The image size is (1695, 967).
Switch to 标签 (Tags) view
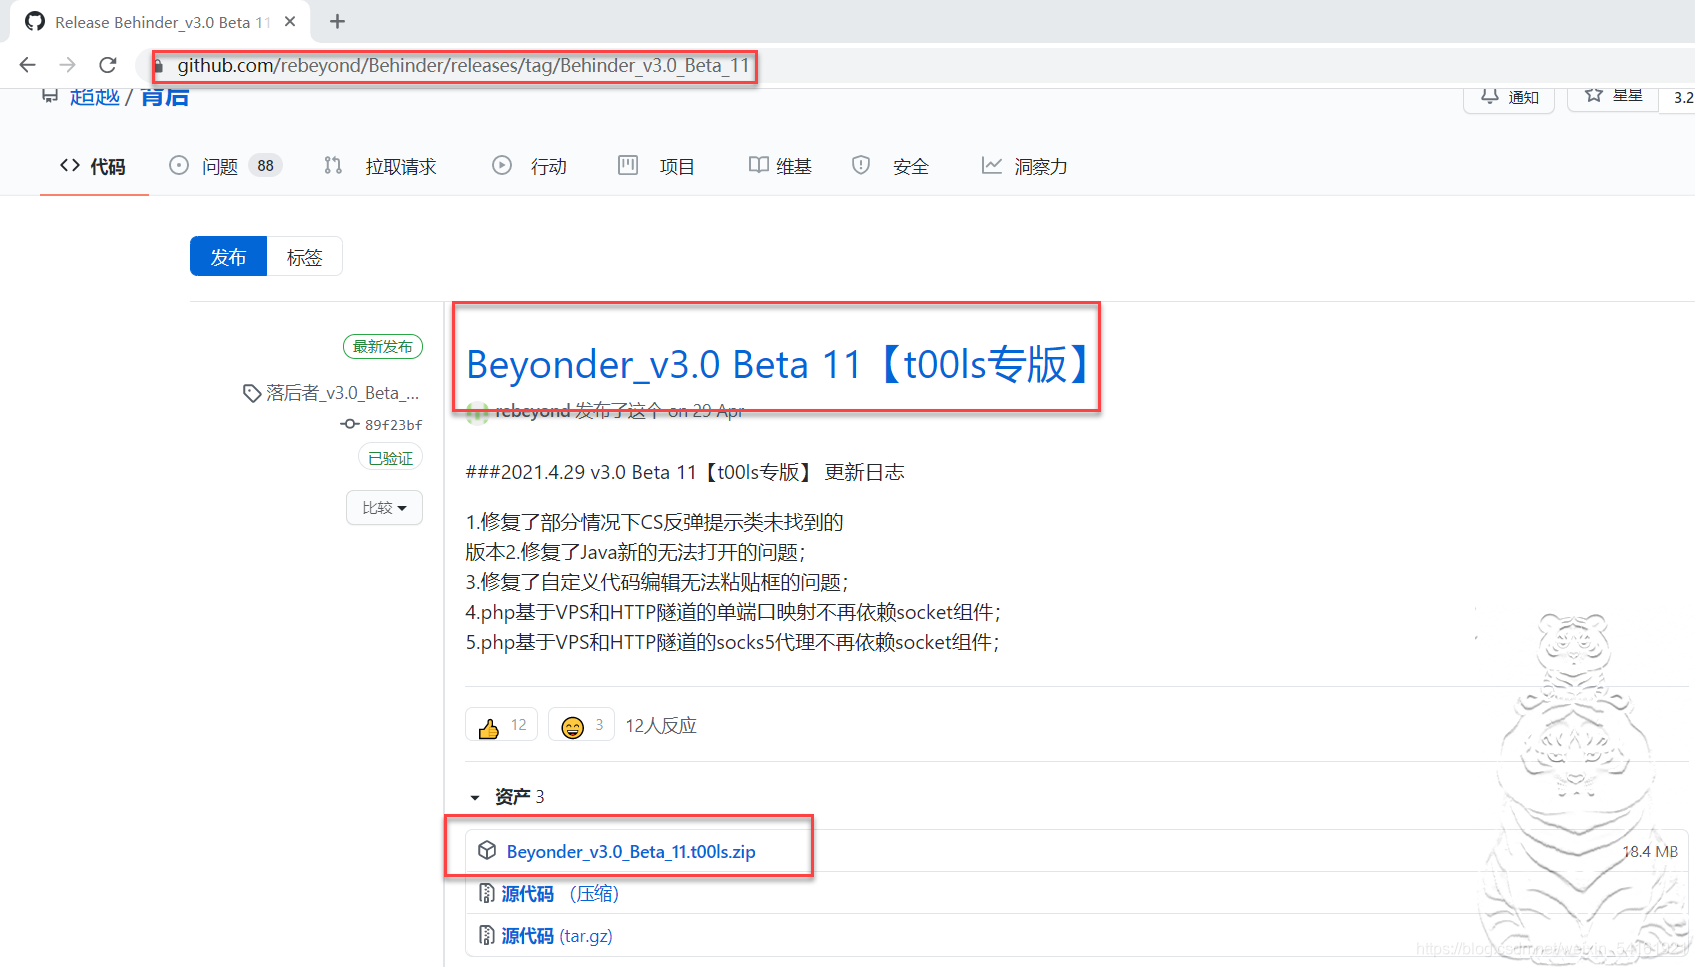point(304,257)
